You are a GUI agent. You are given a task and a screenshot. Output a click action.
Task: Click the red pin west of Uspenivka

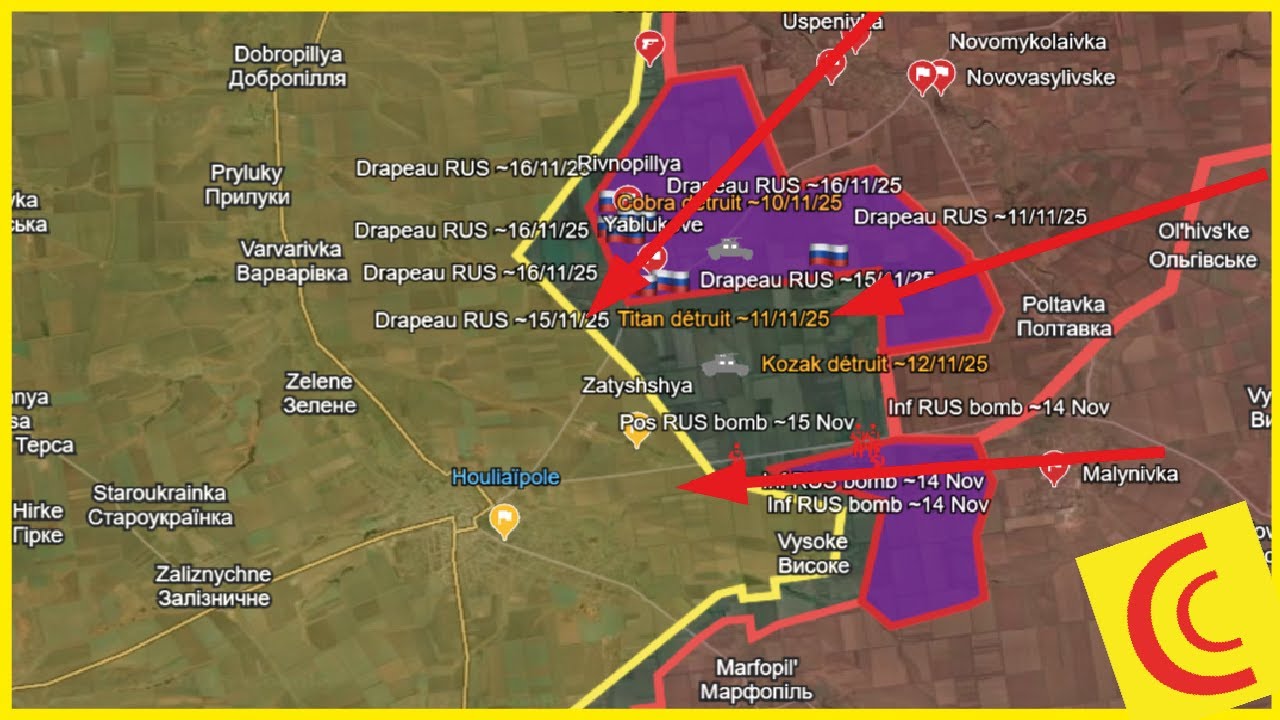click(x=651, y=46)
